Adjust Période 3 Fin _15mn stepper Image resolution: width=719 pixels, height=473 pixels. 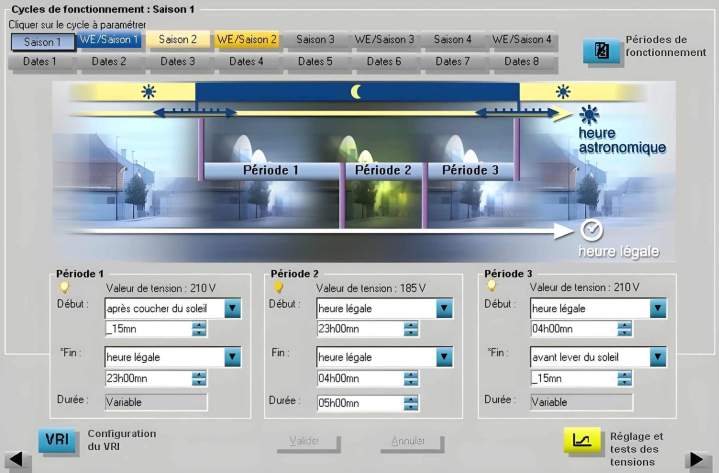(x=625, y=379)
